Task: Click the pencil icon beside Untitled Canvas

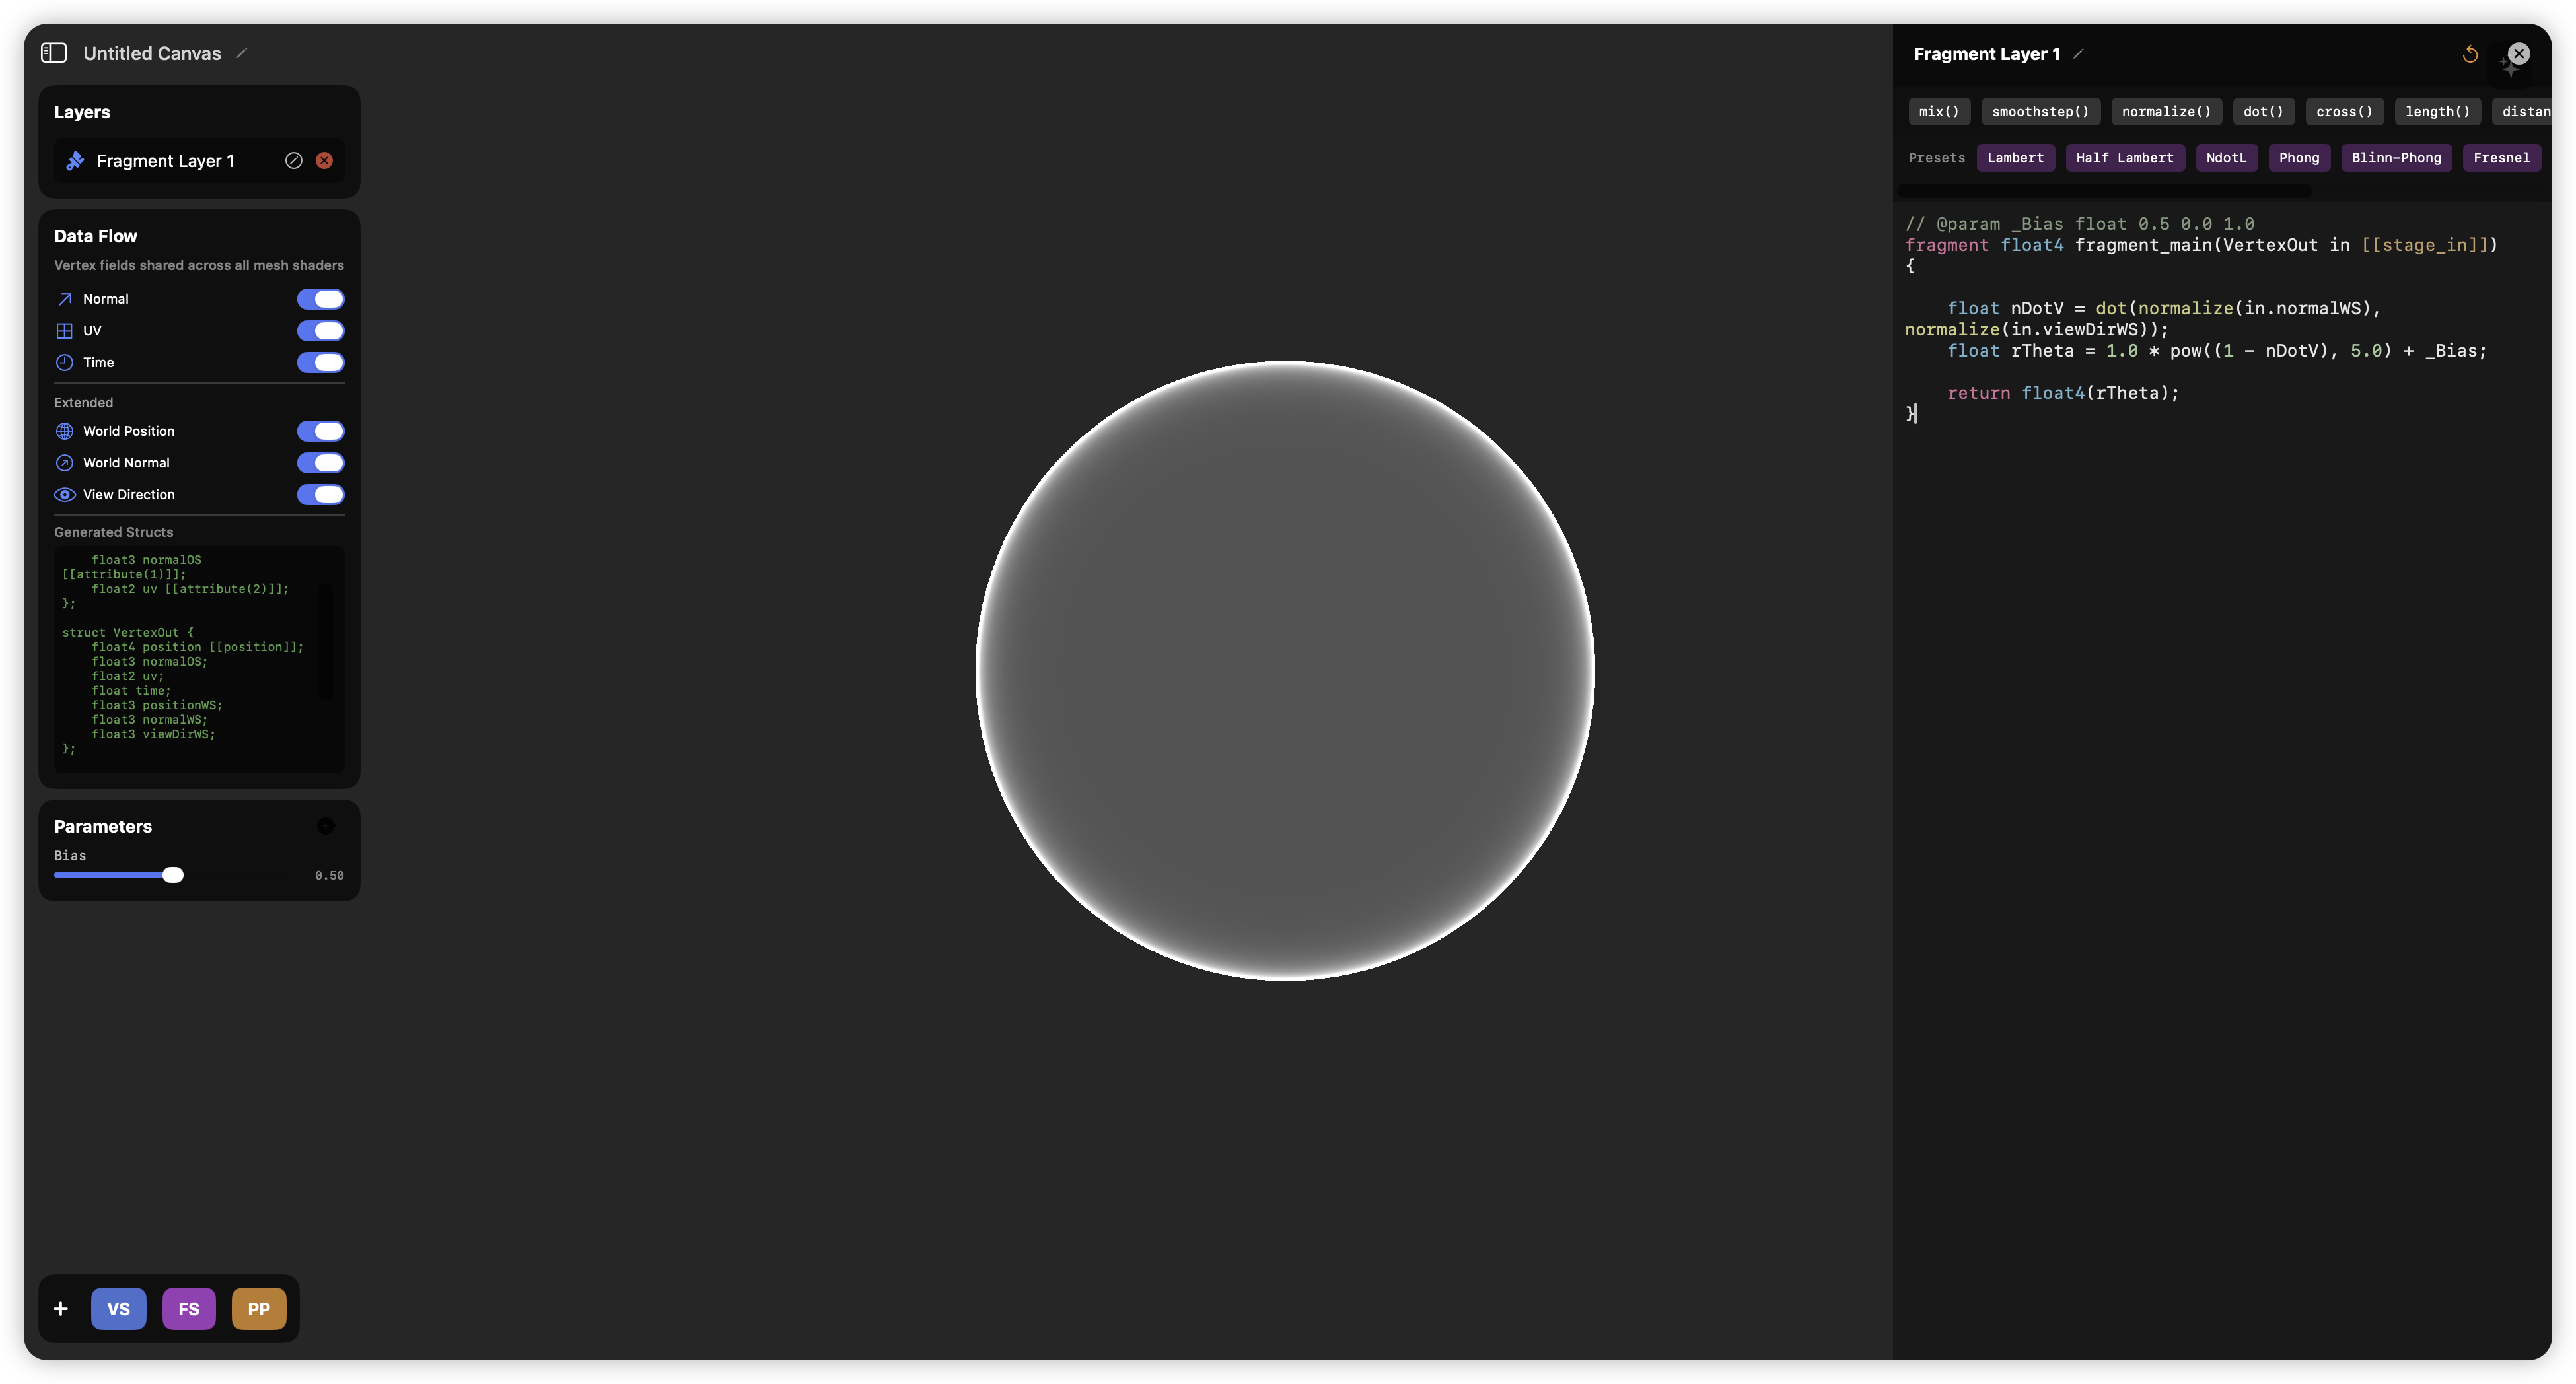Action: 241,53
